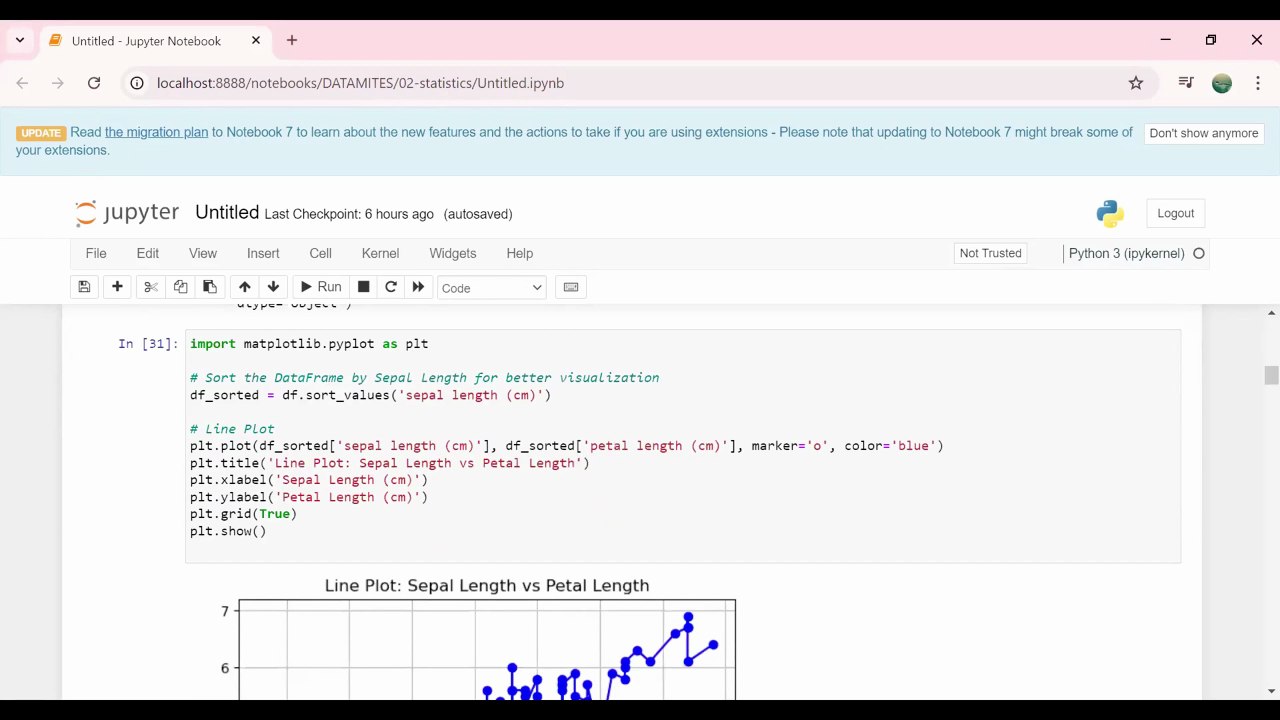This screenshot has width=1280, height=720.
Task: Click the browser address bar URL
Action: click(x=360, y=83)
